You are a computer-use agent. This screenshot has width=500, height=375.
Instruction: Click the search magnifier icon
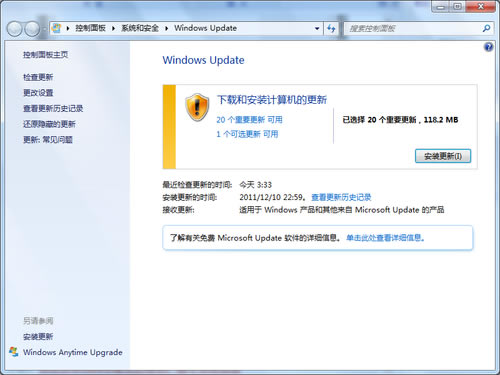coord(486,29)
